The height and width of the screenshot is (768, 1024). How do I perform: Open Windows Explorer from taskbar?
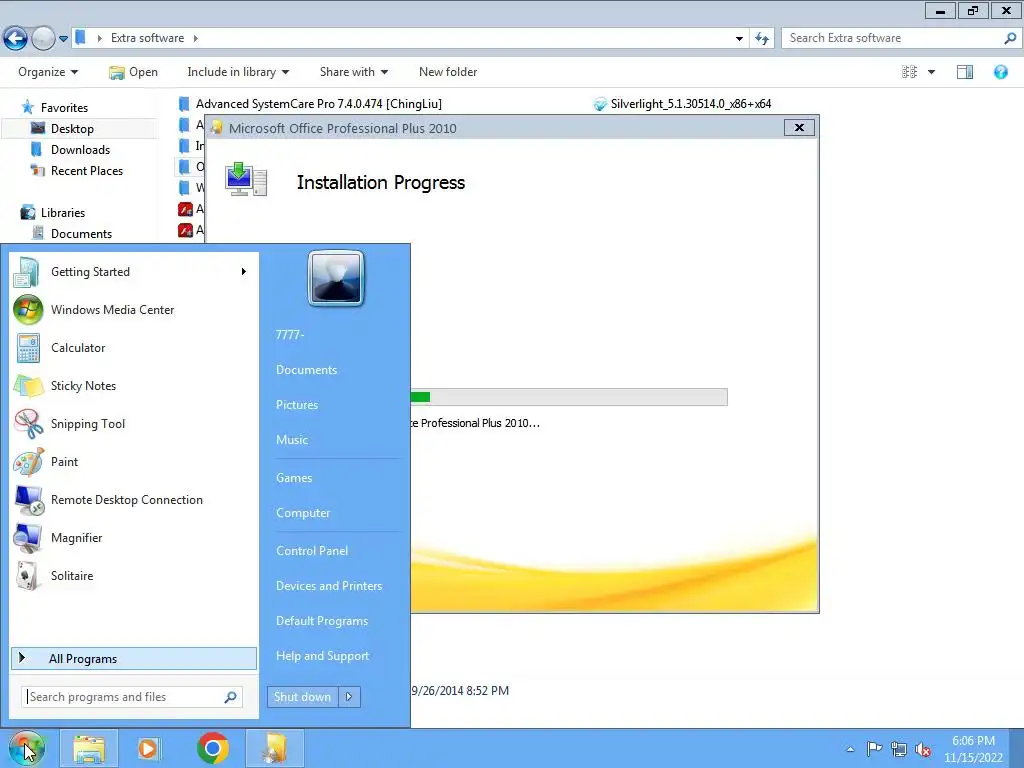click(x=89, y=748)
